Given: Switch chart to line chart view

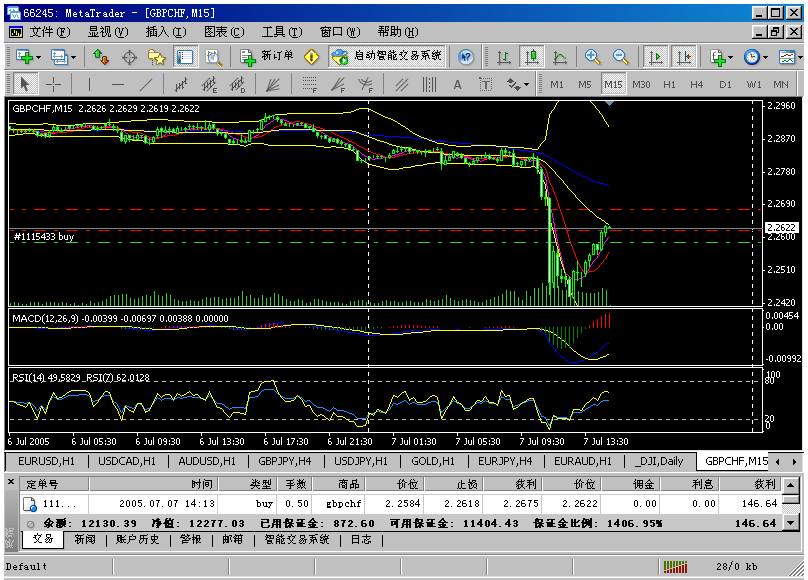Looking at the screenshot, I should point(560,57).
